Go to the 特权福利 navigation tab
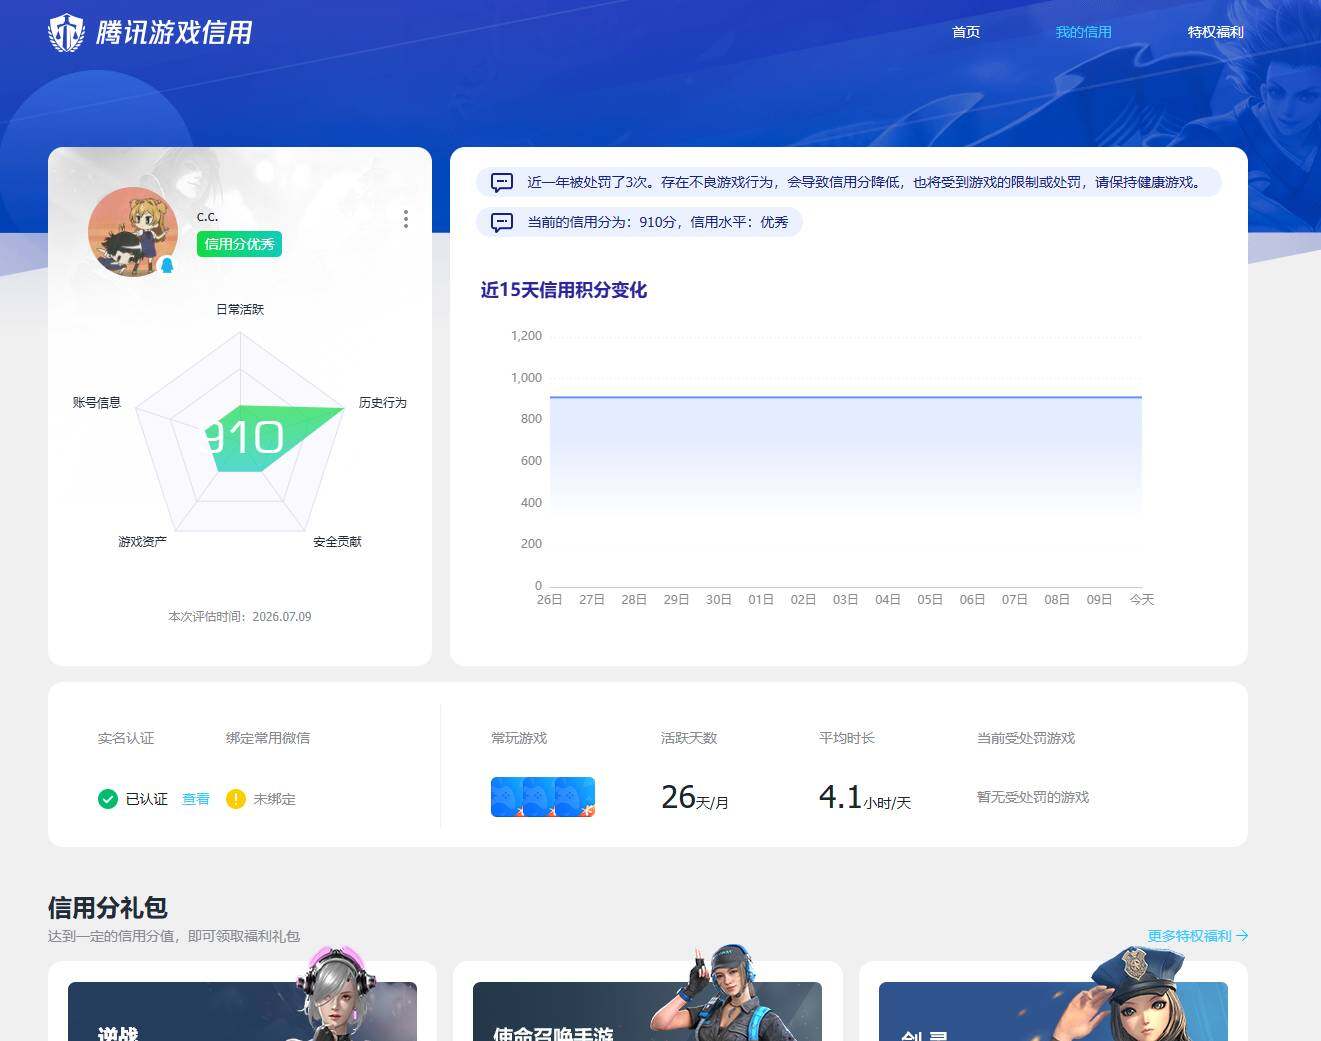The height and width of the screenshot is (1041, 1321). tap(1215, 32)
